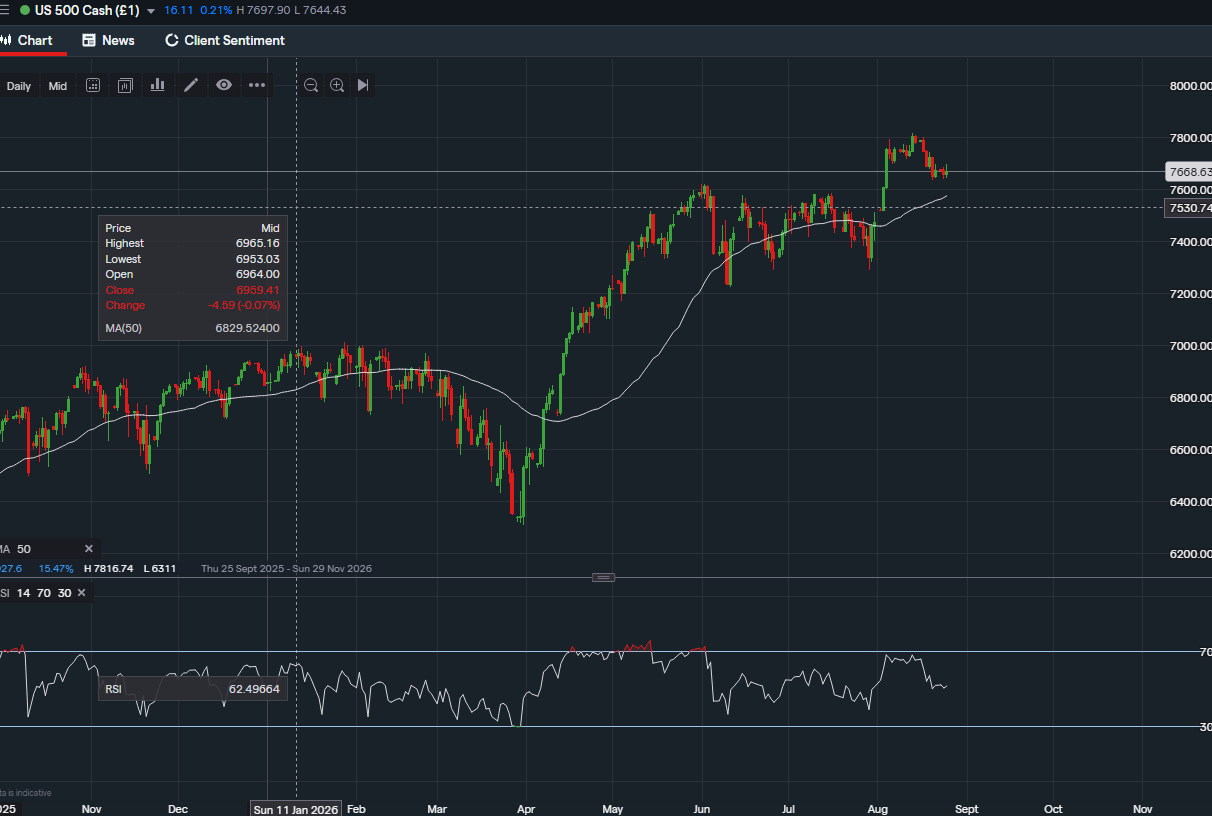The image size is (1212, 816).
Task: Zoom in using the magnifier plus icon
Action: [337, 85]
